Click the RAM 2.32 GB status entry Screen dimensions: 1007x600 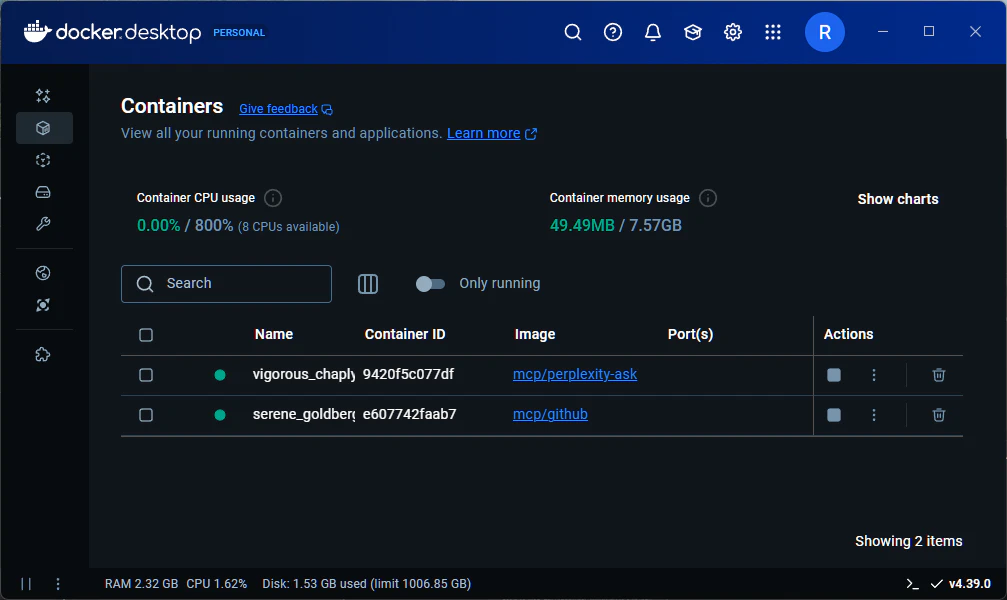[x=141, y=584]
